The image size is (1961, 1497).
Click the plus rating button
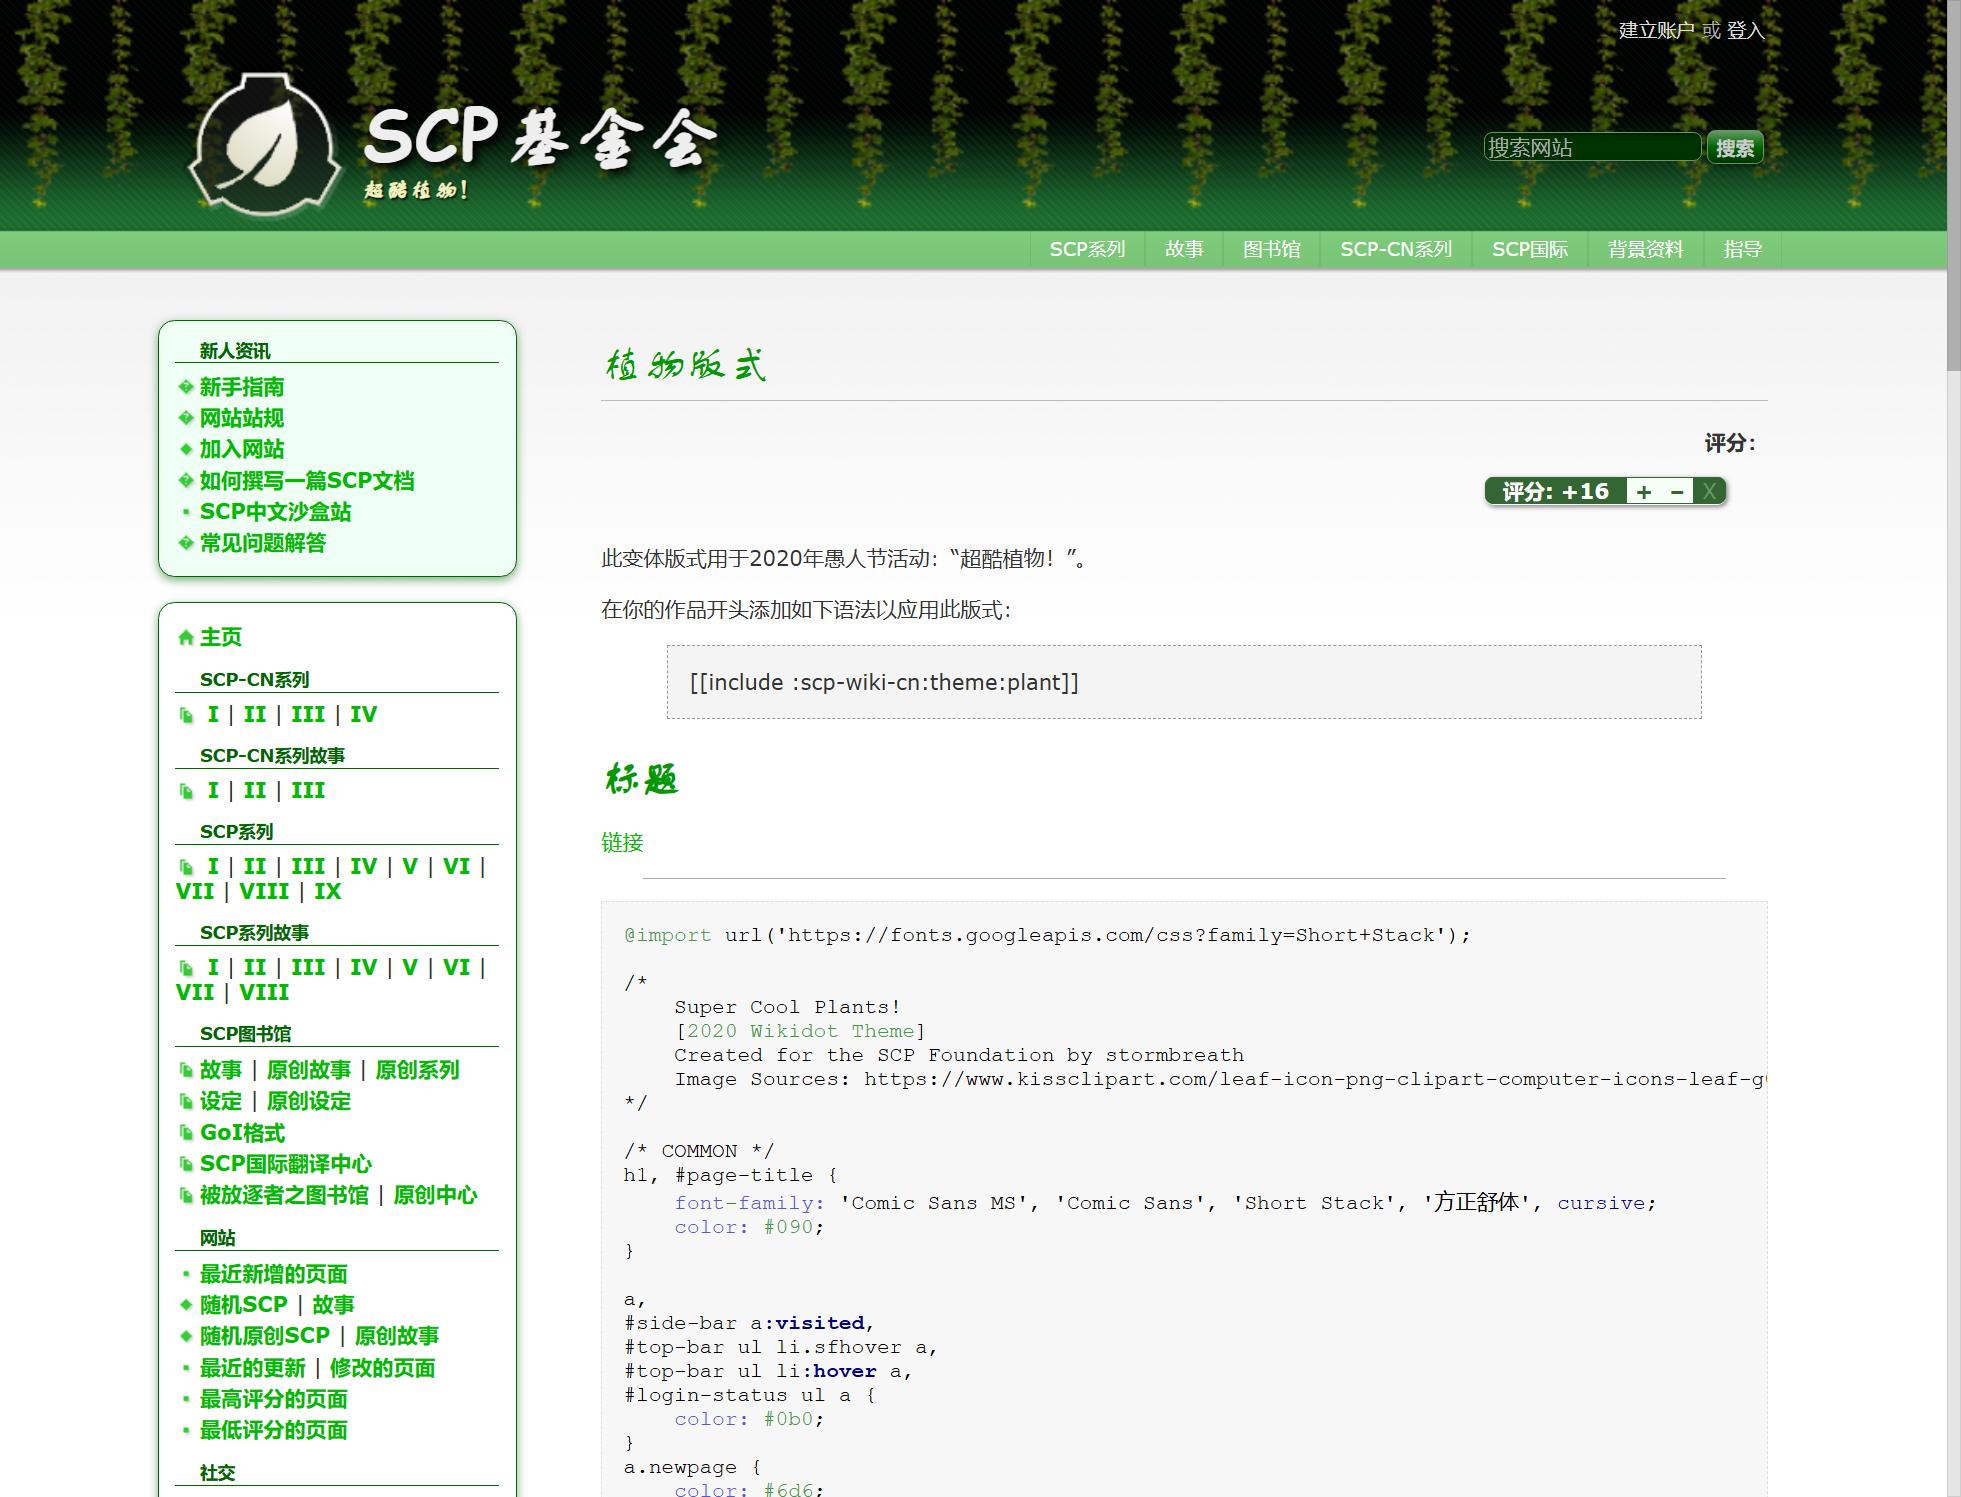tap(1643, 491)
